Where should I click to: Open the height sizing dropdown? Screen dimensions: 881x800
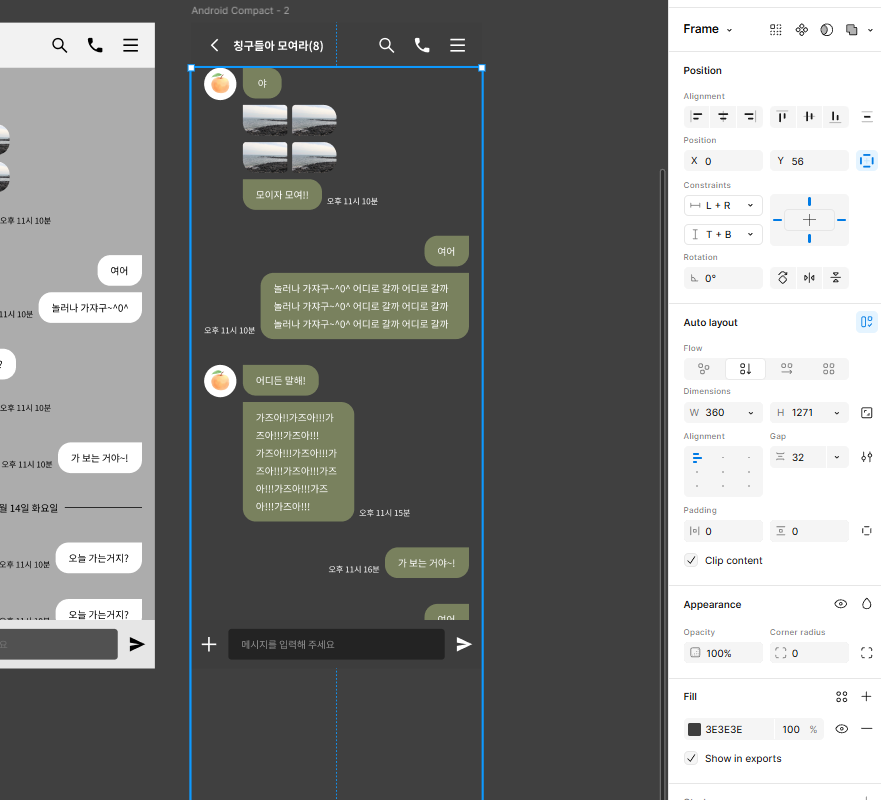point(837,413)
